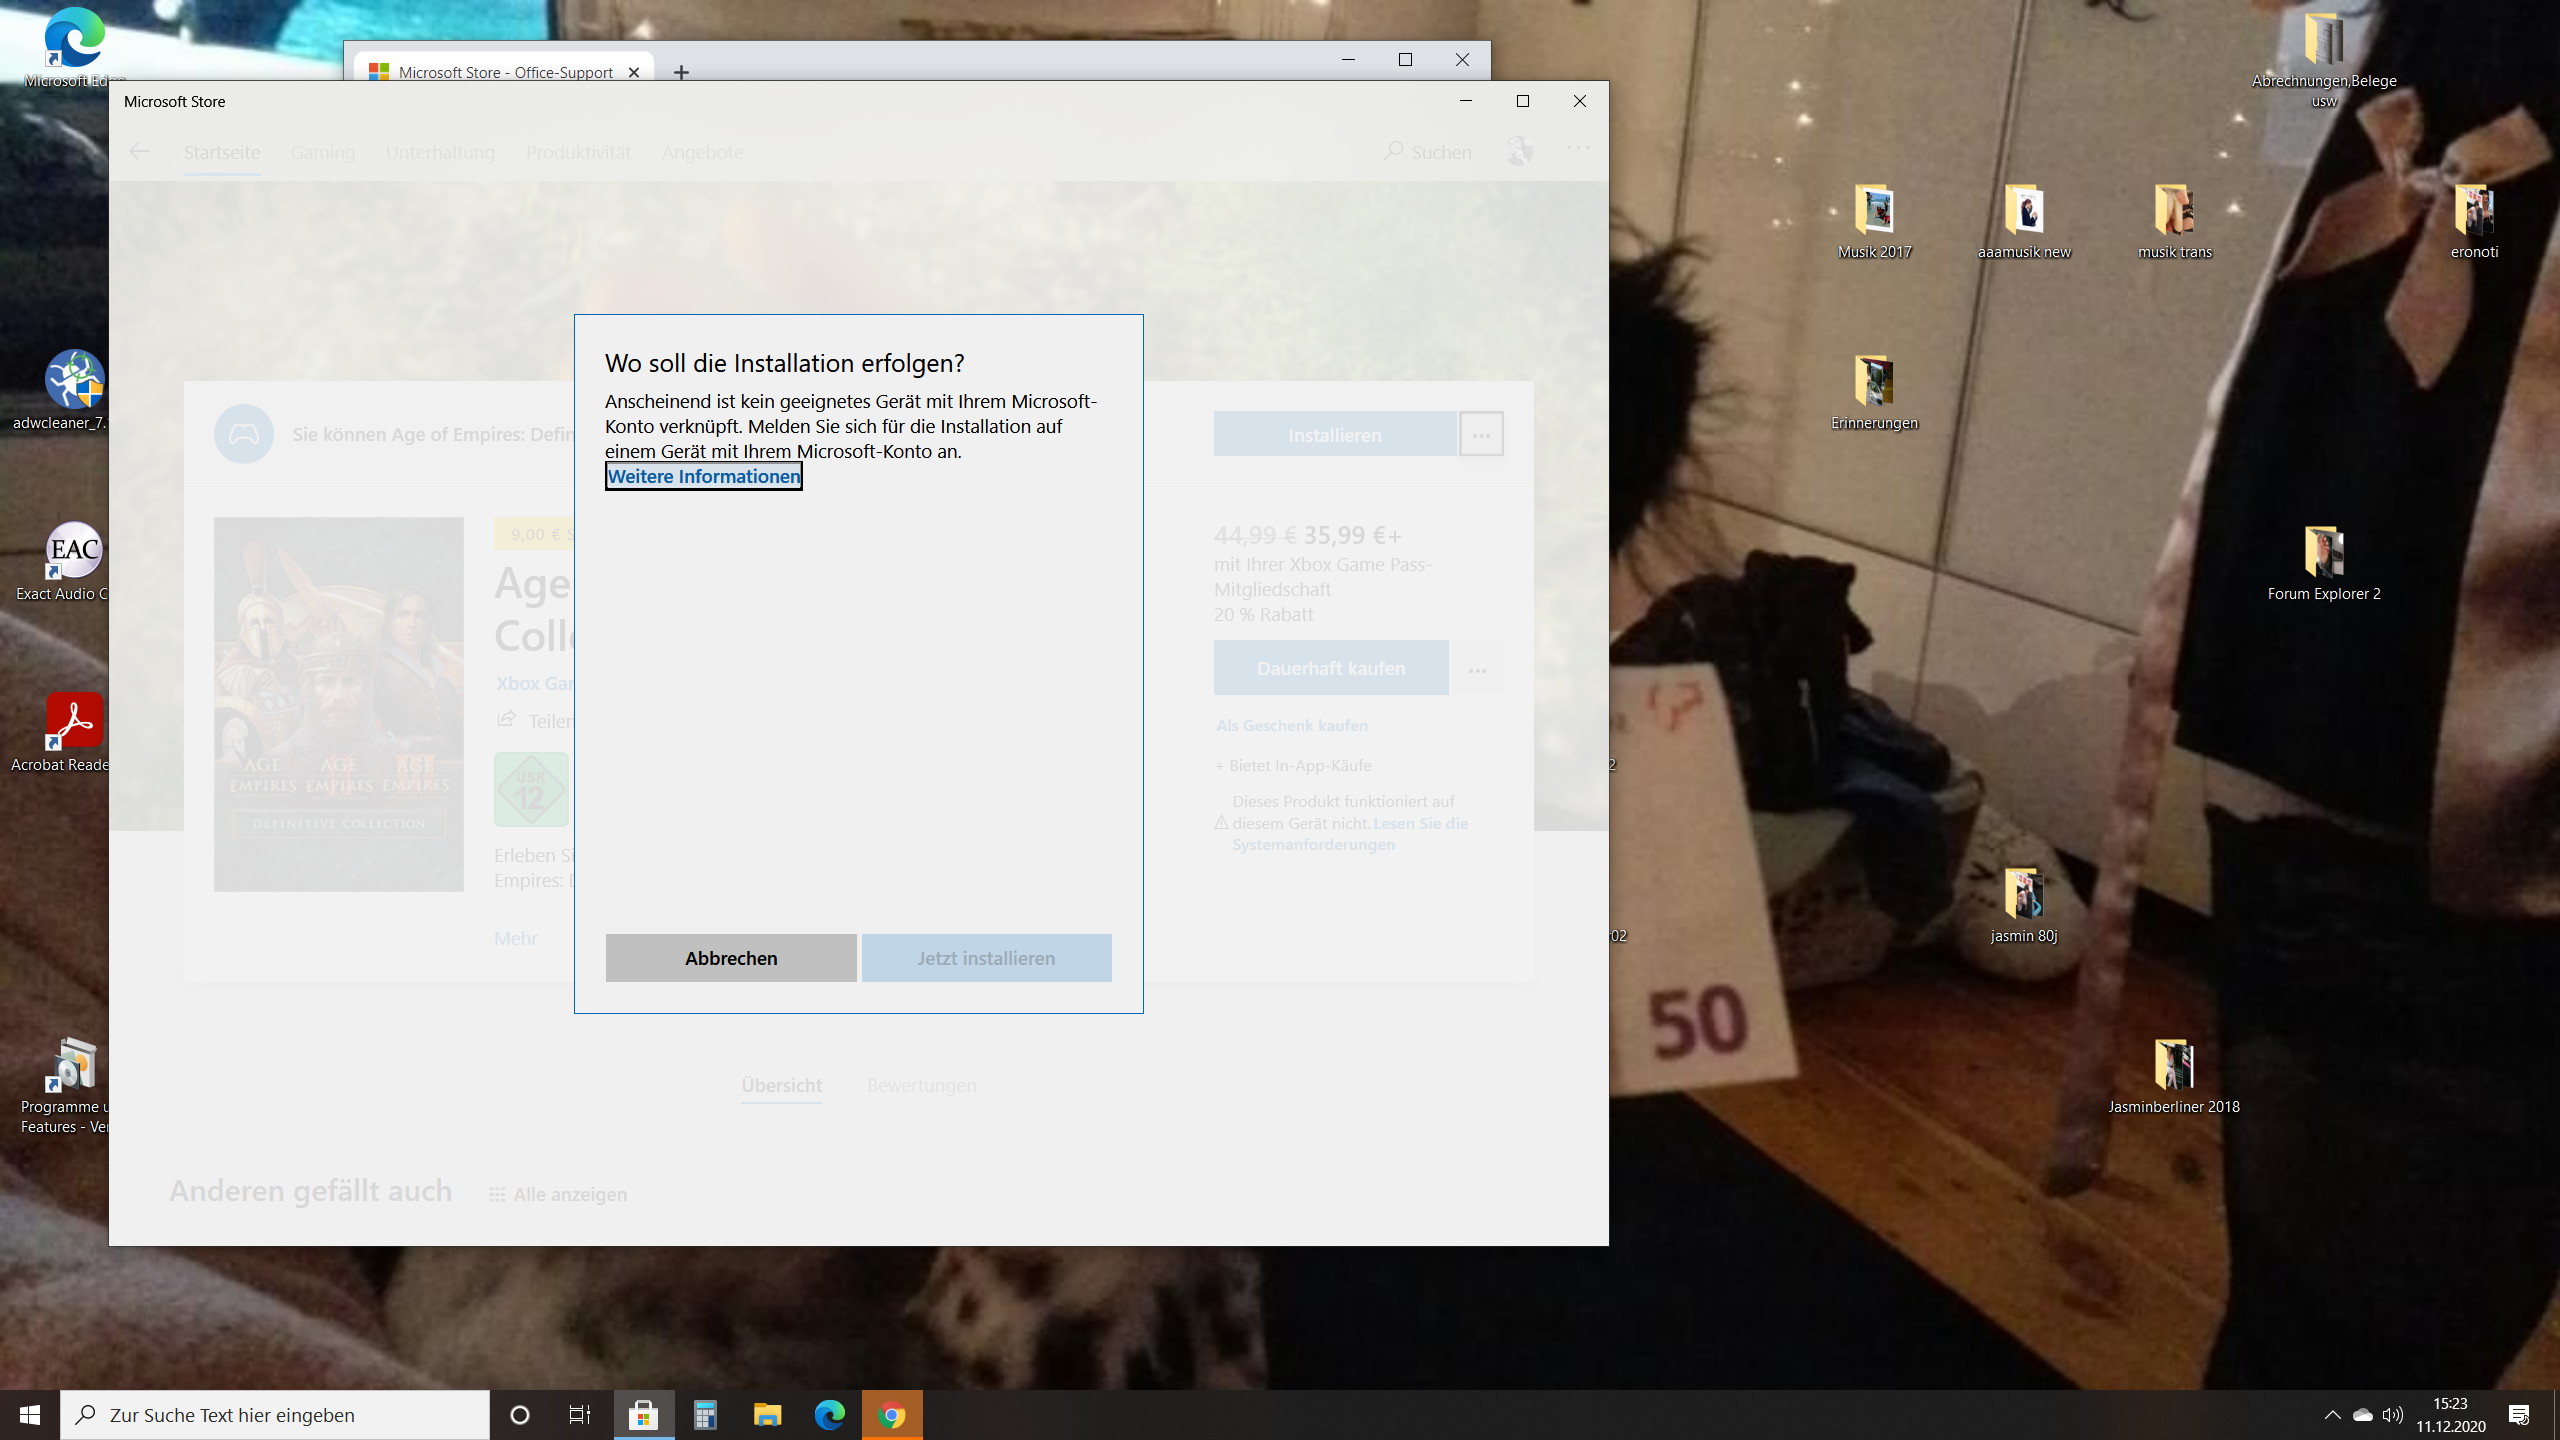This screenshot has height=1440, width=2560.
Task: Open Calculator from the taskbar
Action: (x=705, y=1415)
